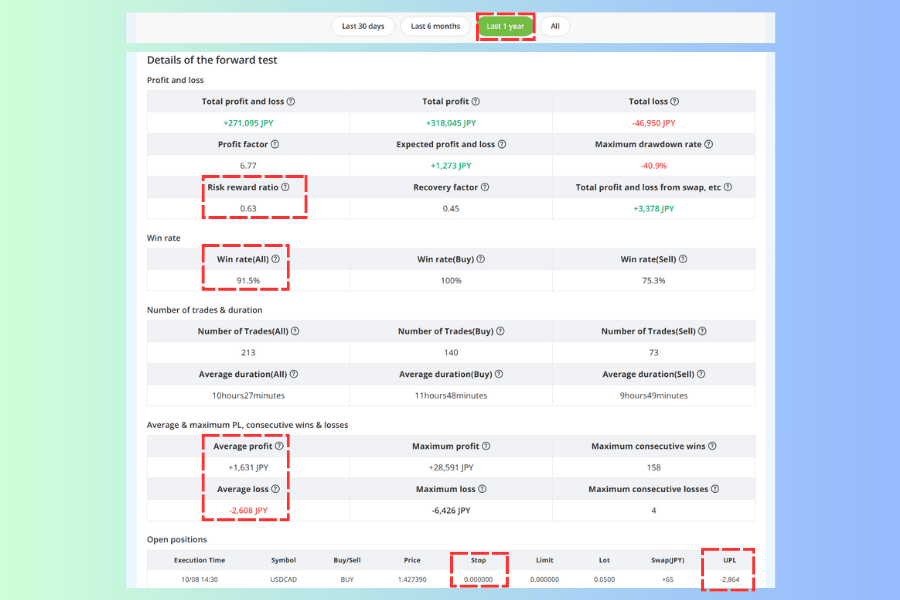Image resolution: width=900 pixels, height=600 pixels.
Task: Click the +271,095 JPY total profit and loss value
Action: (x=248, y=123)
